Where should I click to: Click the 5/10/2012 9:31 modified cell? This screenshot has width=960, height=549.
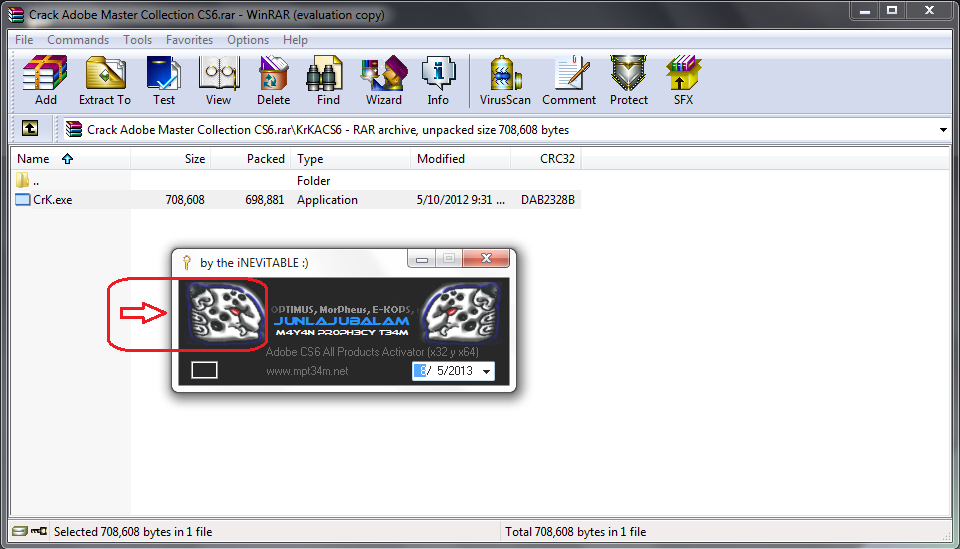click(x=460, y=200)
